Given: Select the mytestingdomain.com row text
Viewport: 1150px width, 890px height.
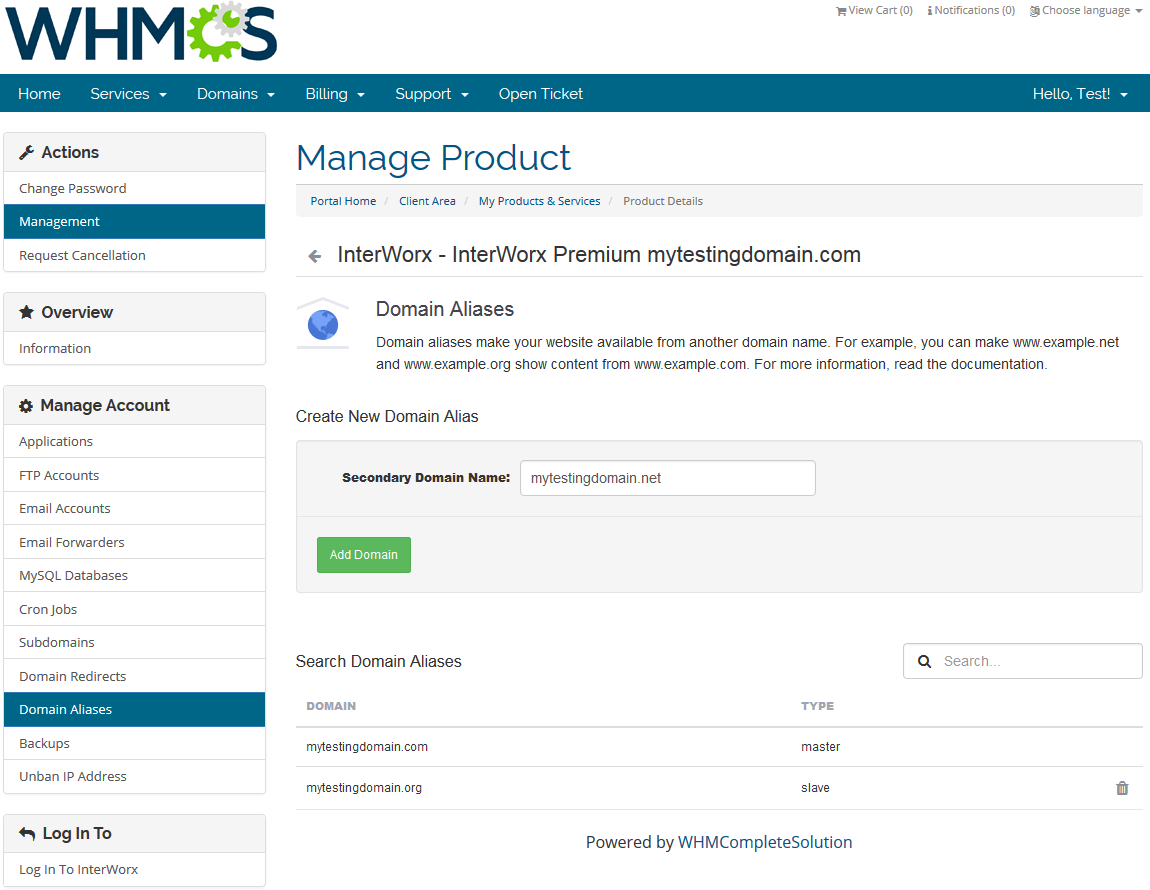Looking at the screenshot, I should (367, 747).
